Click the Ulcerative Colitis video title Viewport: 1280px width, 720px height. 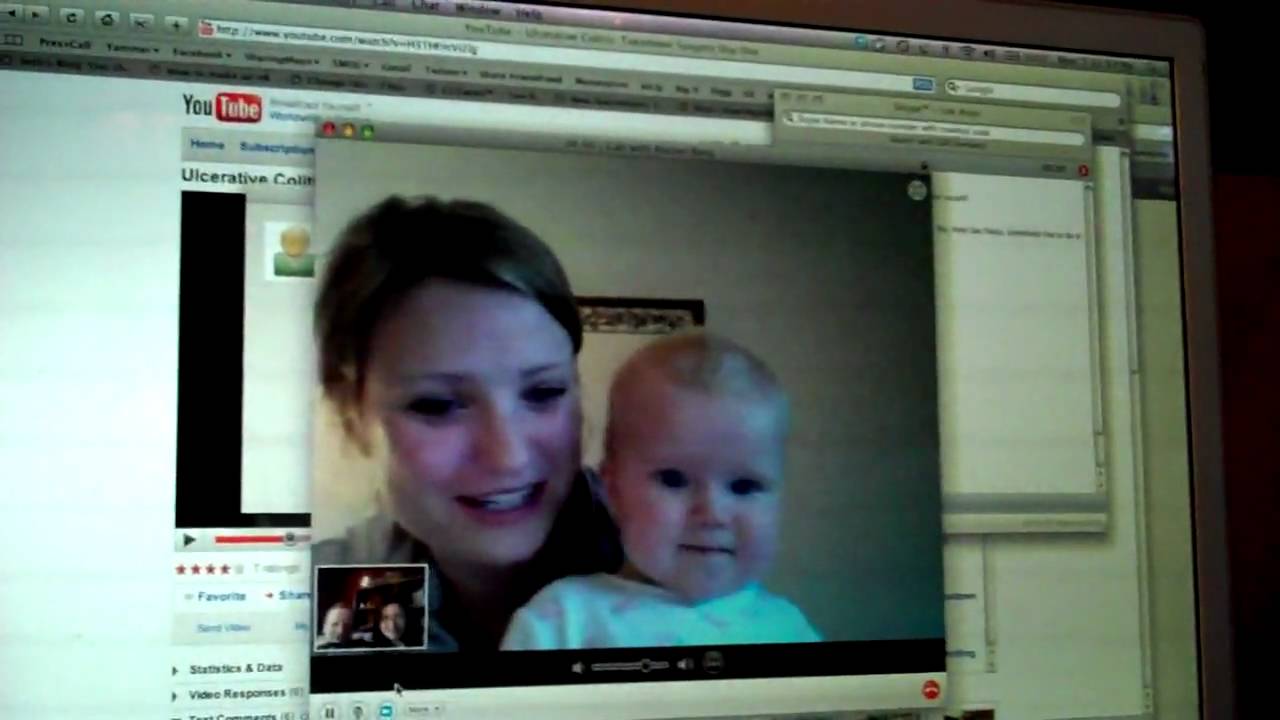[247, 177]
